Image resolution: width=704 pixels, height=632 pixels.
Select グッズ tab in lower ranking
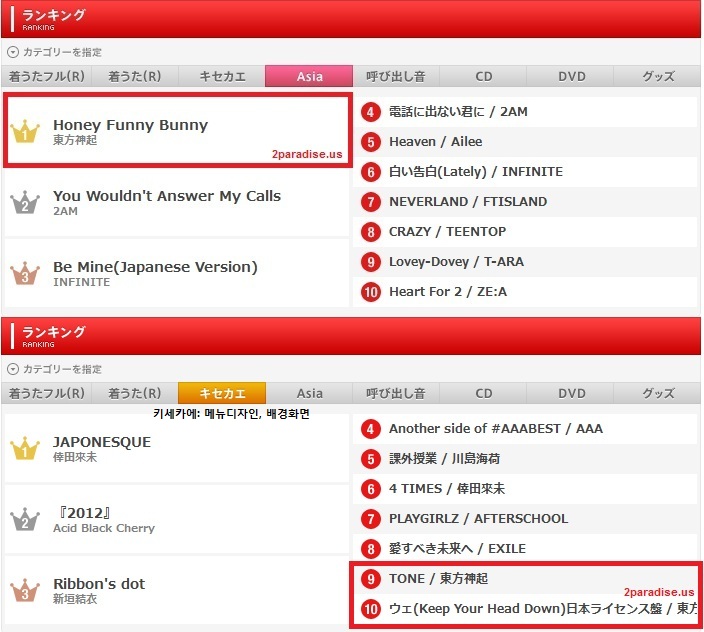coord(658,393)
